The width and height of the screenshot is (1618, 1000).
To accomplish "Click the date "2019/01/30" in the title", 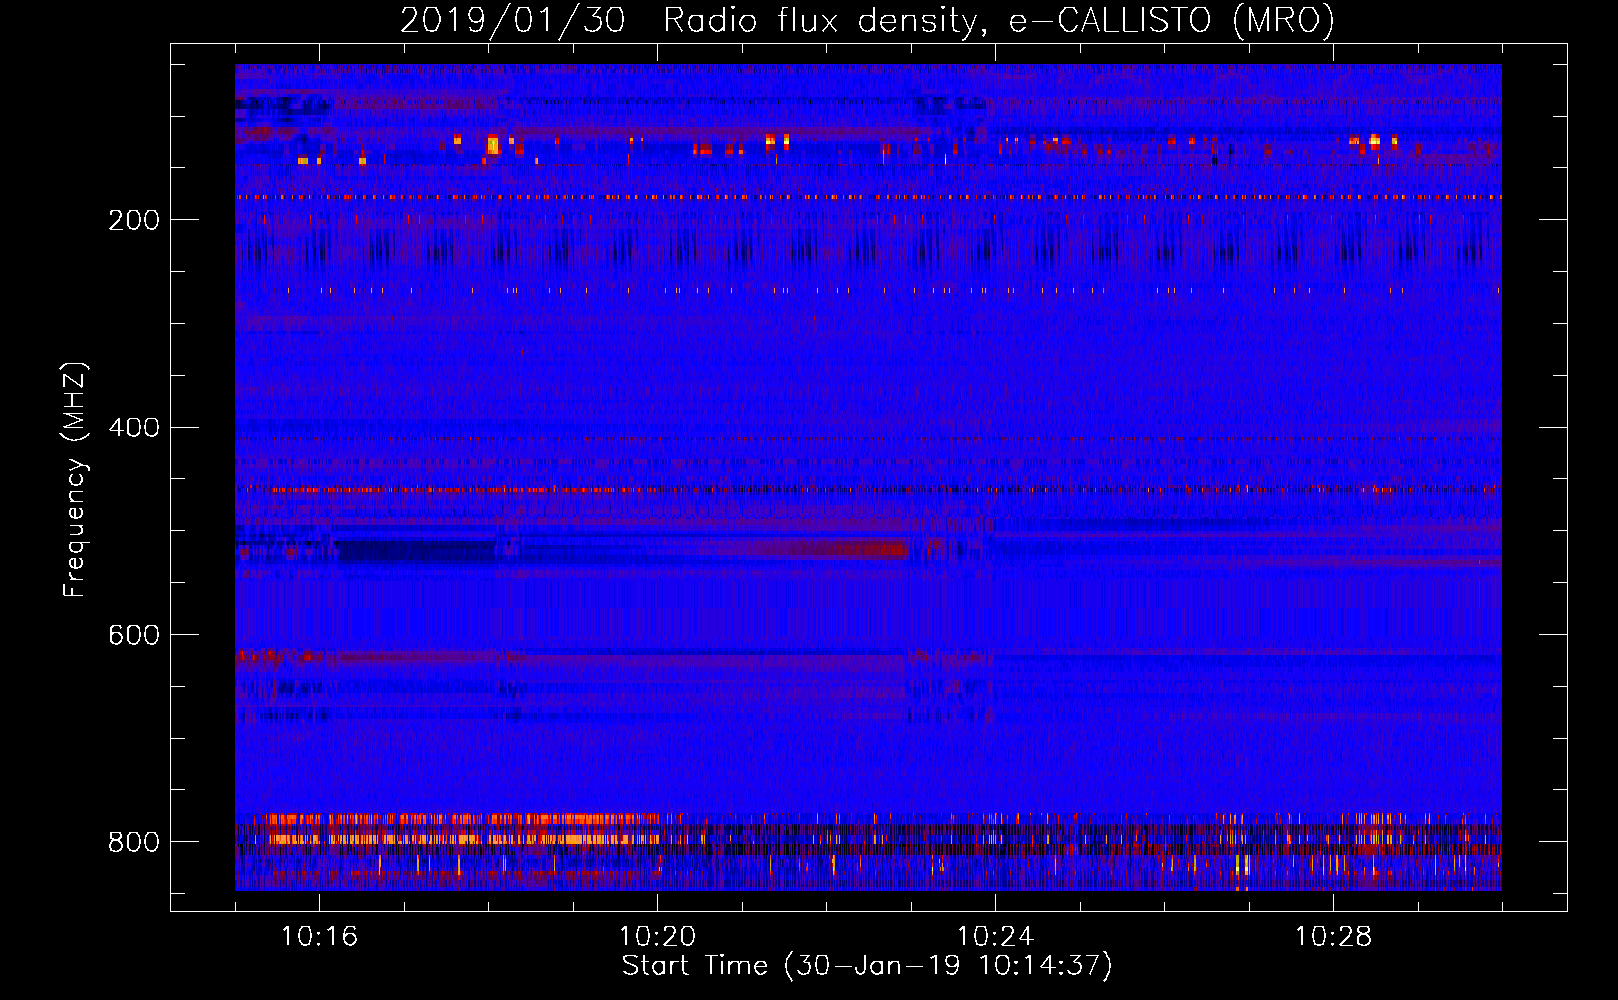I will click(x=513, y=20).
